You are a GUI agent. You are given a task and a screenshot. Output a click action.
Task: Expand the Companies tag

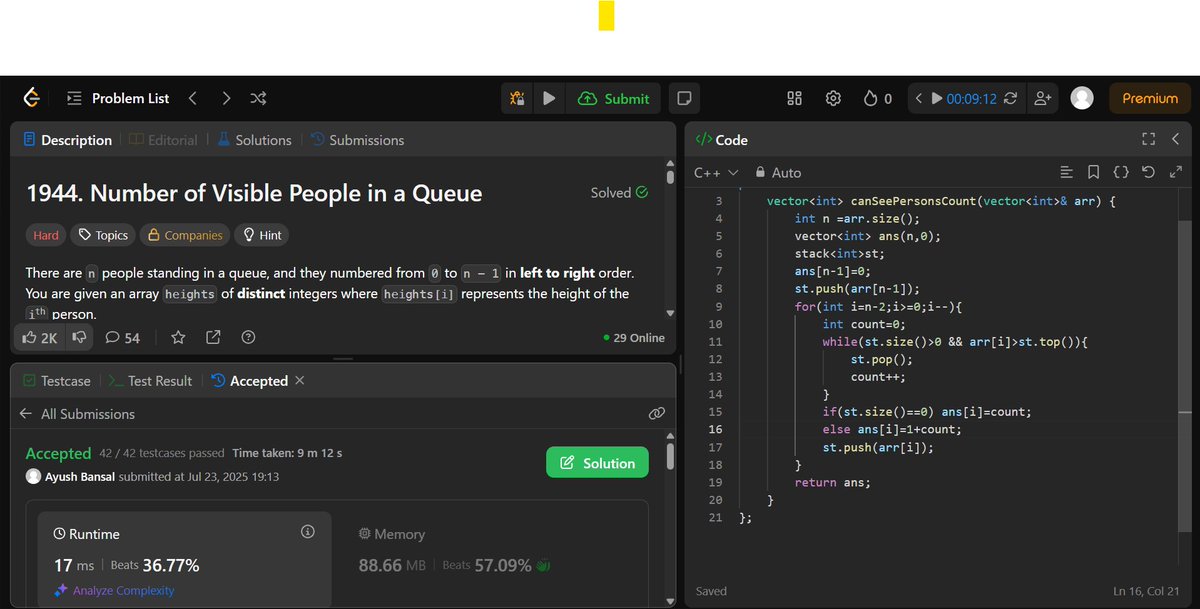pyautogui.click(x=185, y=235)
